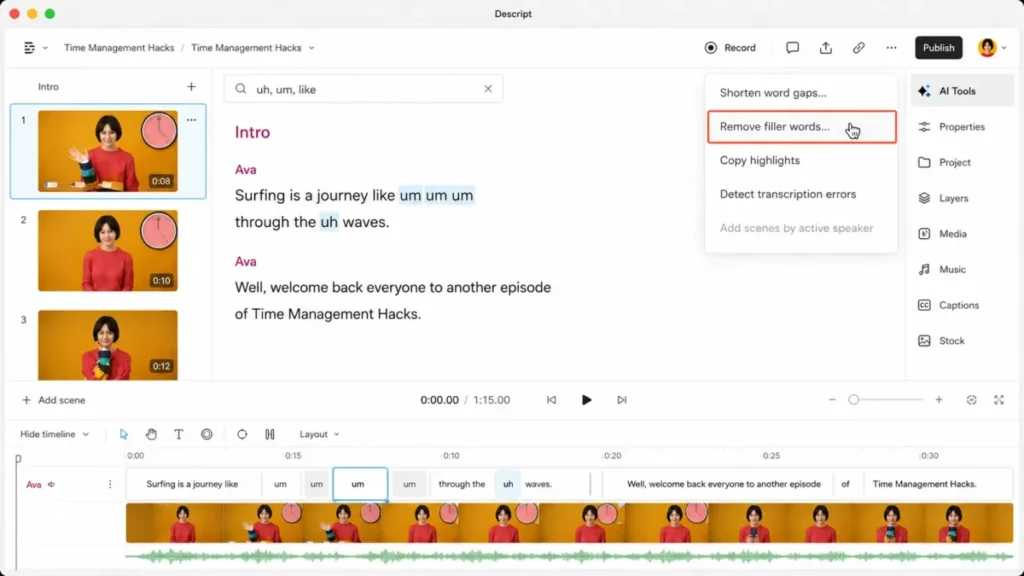
Task: Click highlighted uh word in transcript
Action: click(329, 222)
